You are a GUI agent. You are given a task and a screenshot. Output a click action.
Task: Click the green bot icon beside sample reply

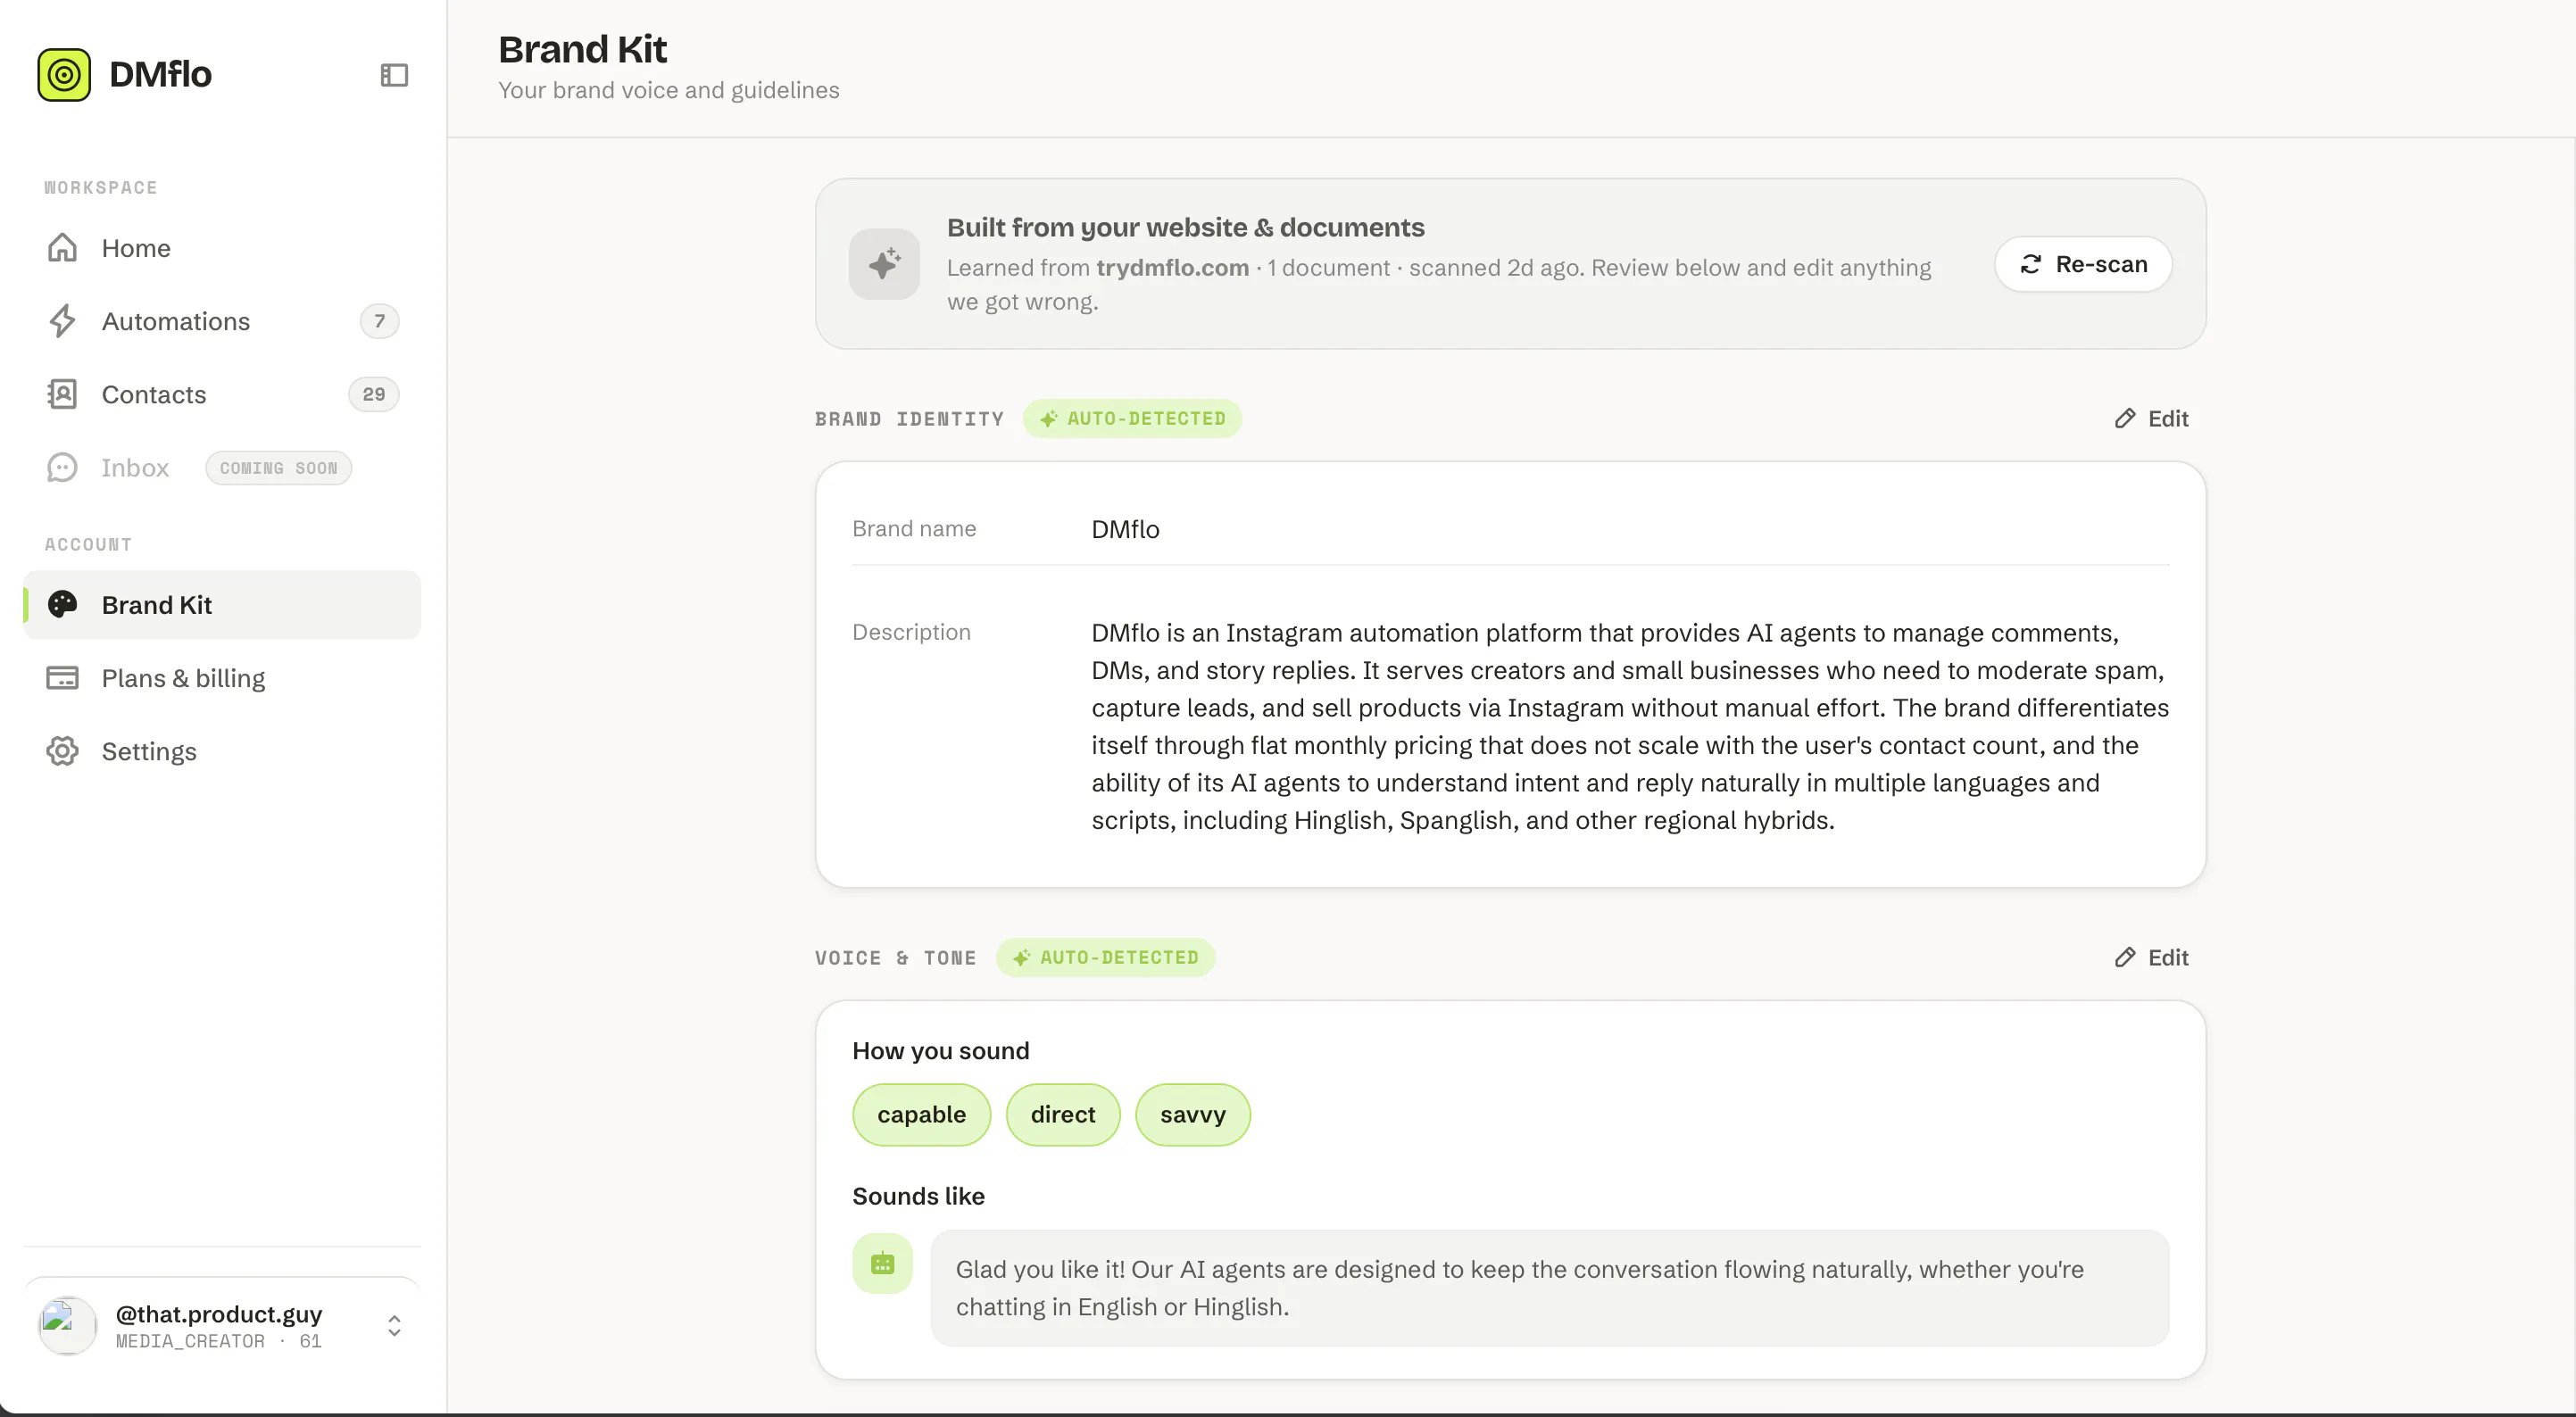(x=882, y=1264)
